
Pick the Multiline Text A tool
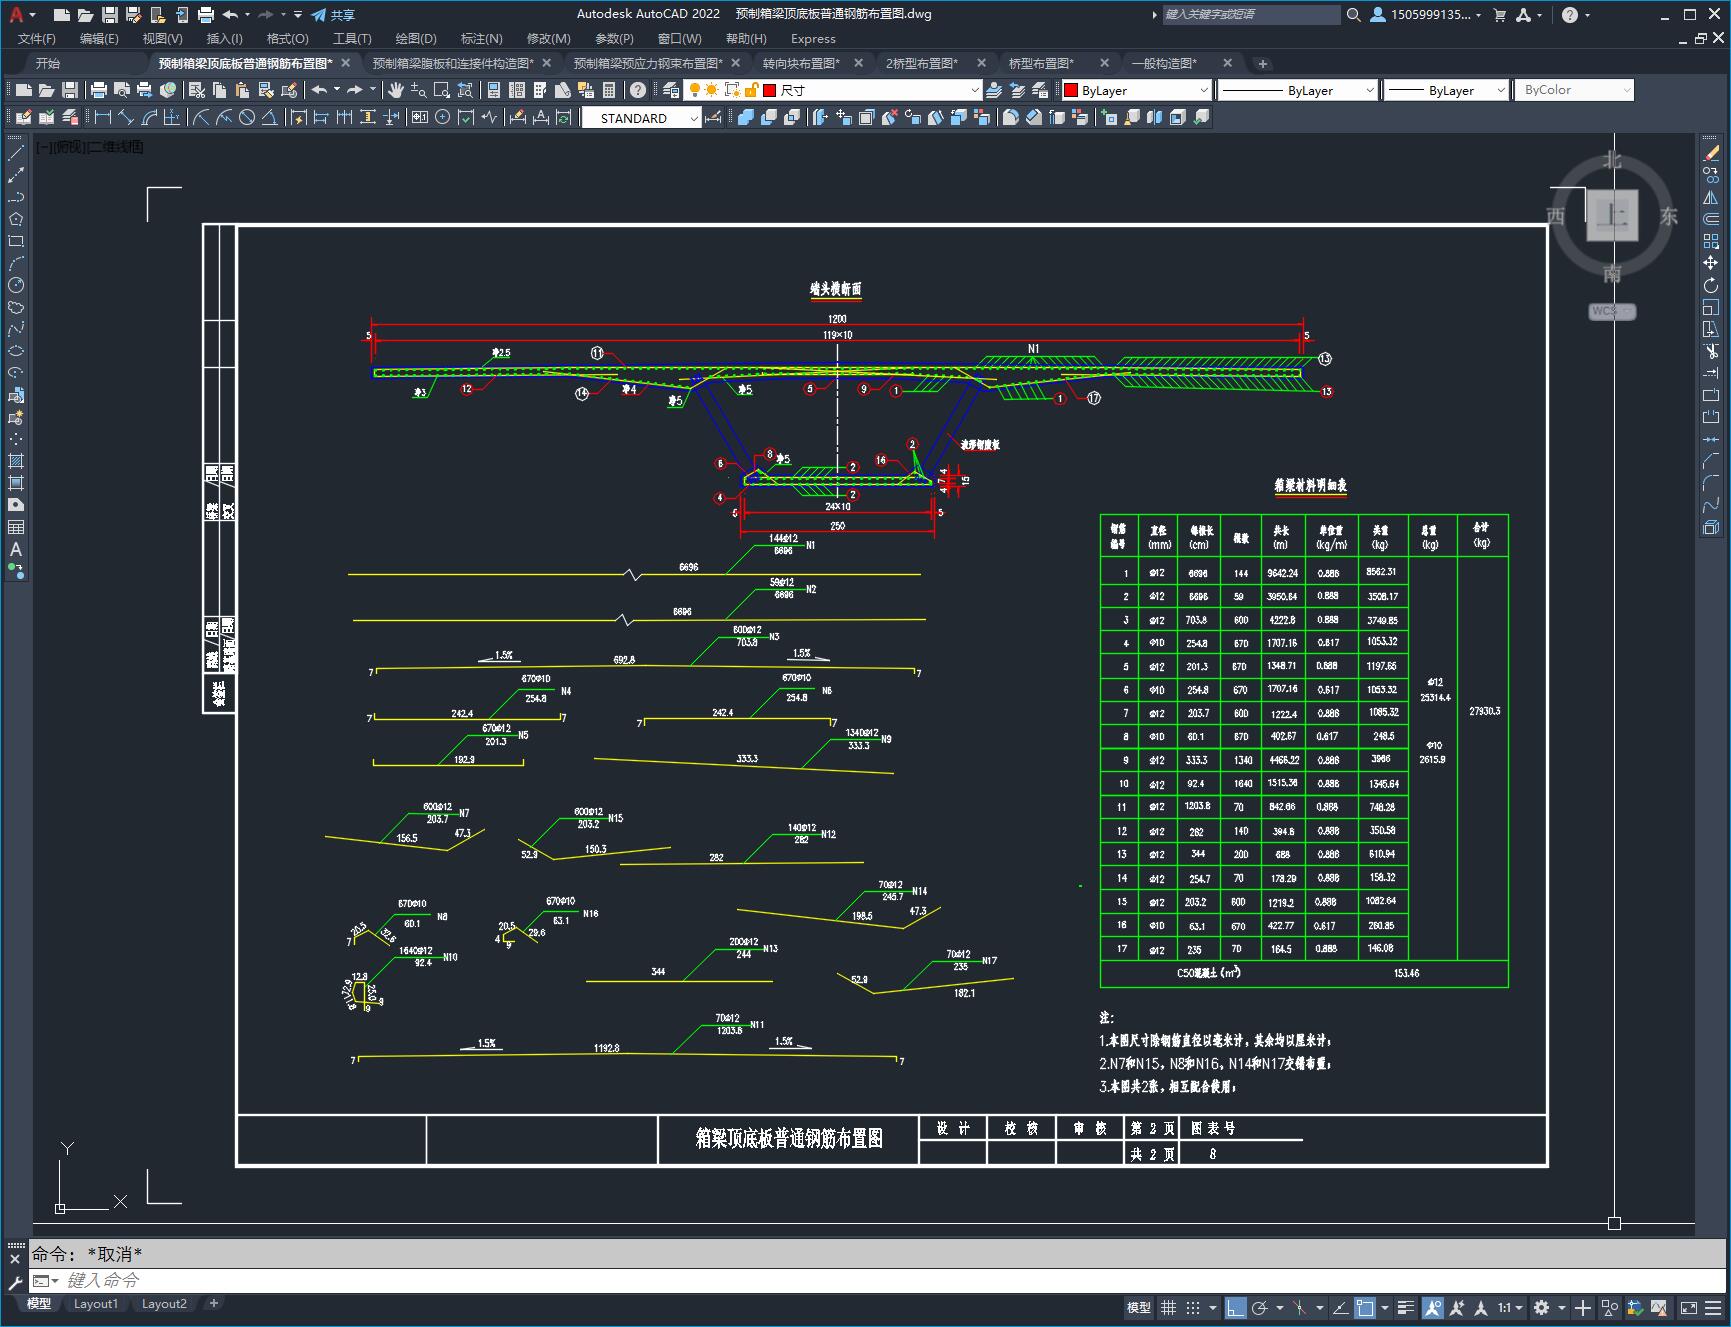tap(16, 549)
